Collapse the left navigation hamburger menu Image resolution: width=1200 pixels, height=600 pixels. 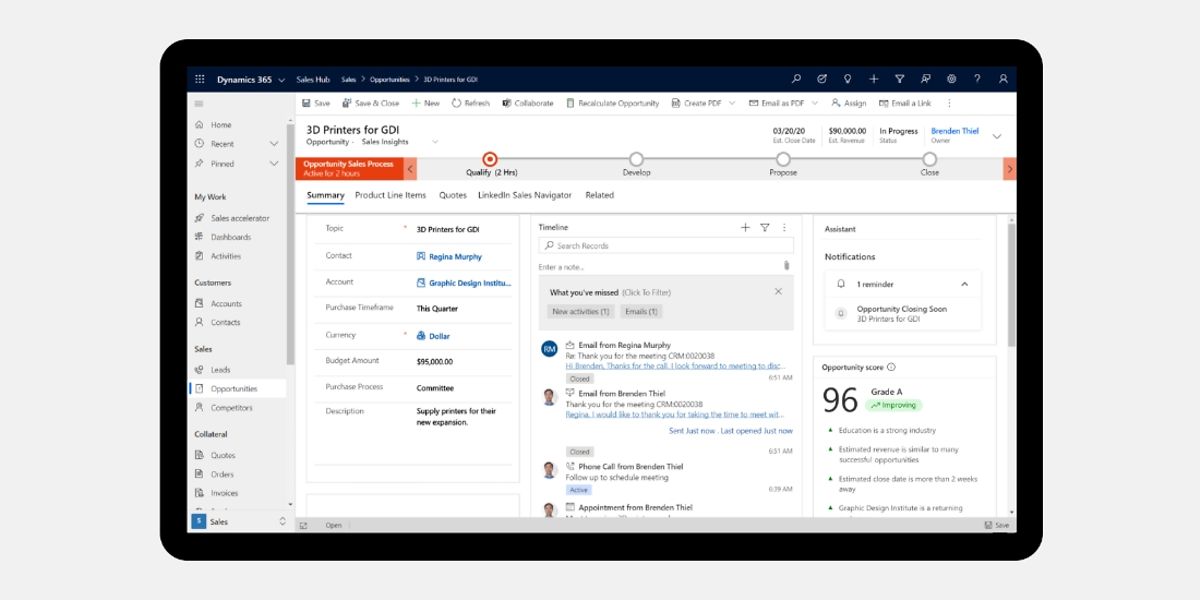click(199, 104)
